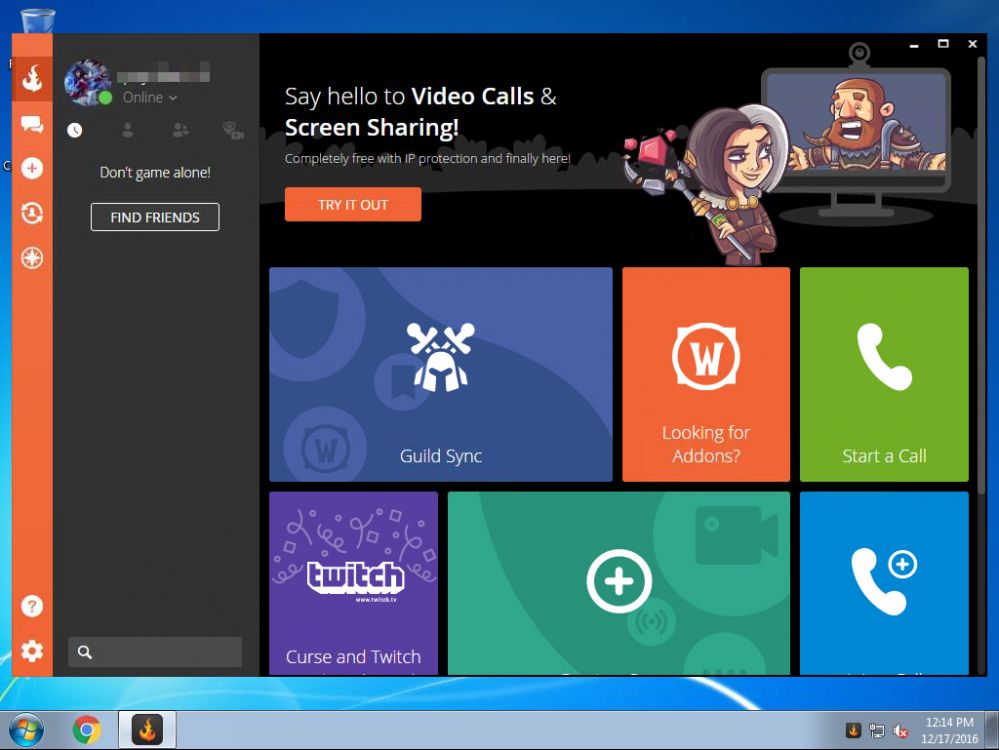Viewport: 999px width, 750px height.
Task: Open the Looking for Addons tile
Action: point(706,374)
